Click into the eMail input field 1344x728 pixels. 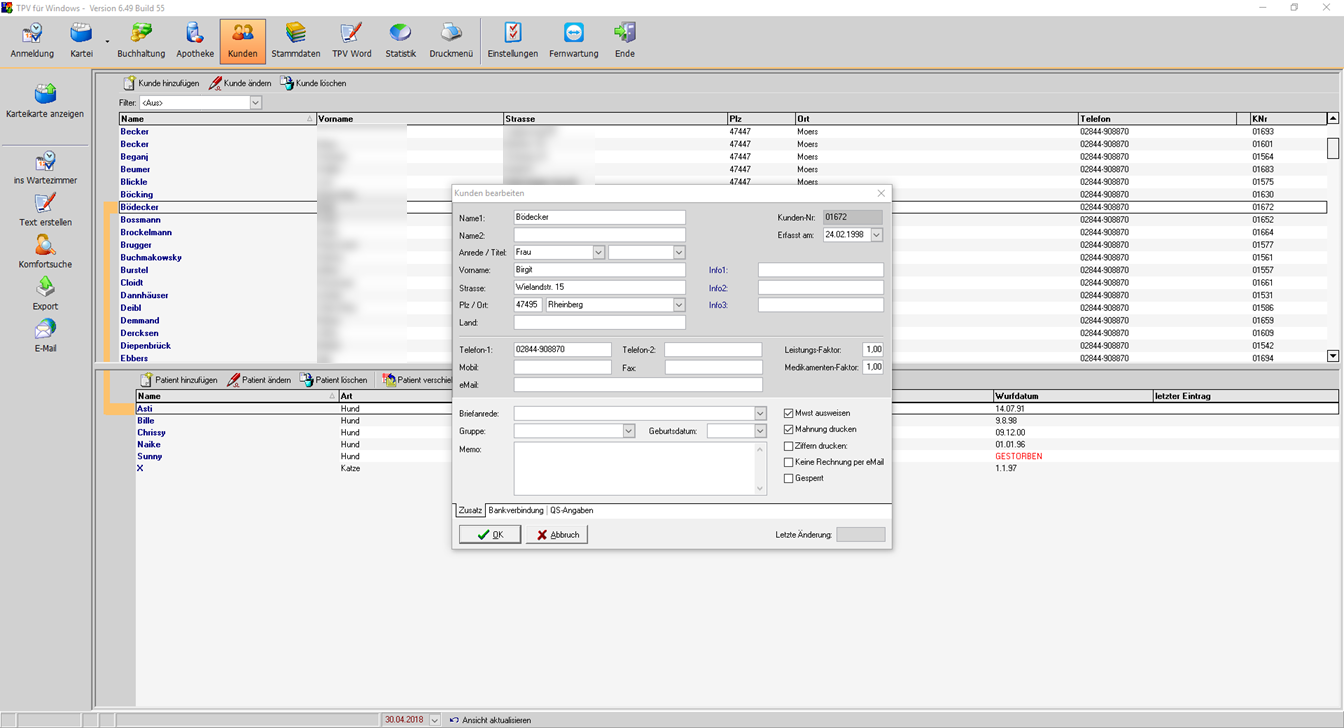click(x=637, y=385)
